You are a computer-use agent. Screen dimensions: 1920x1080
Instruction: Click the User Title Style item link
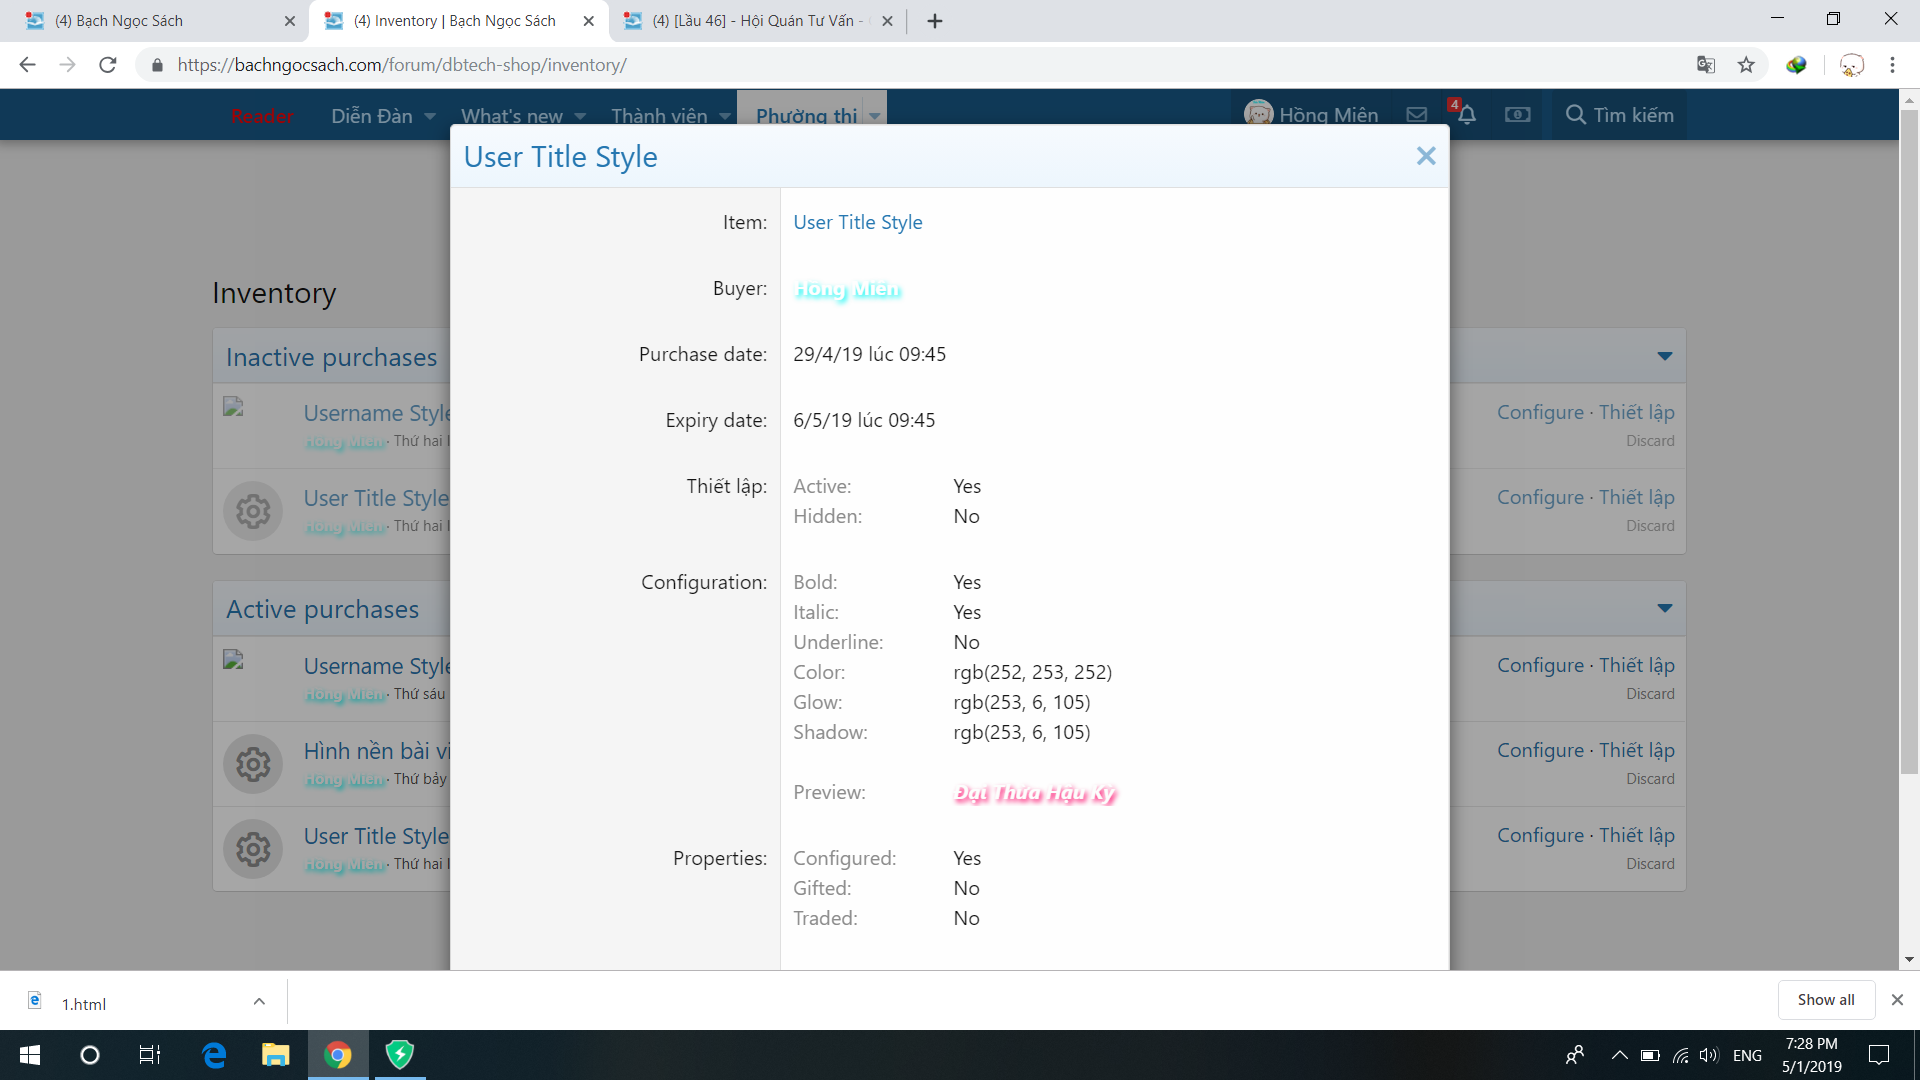(x=857, y=222)
